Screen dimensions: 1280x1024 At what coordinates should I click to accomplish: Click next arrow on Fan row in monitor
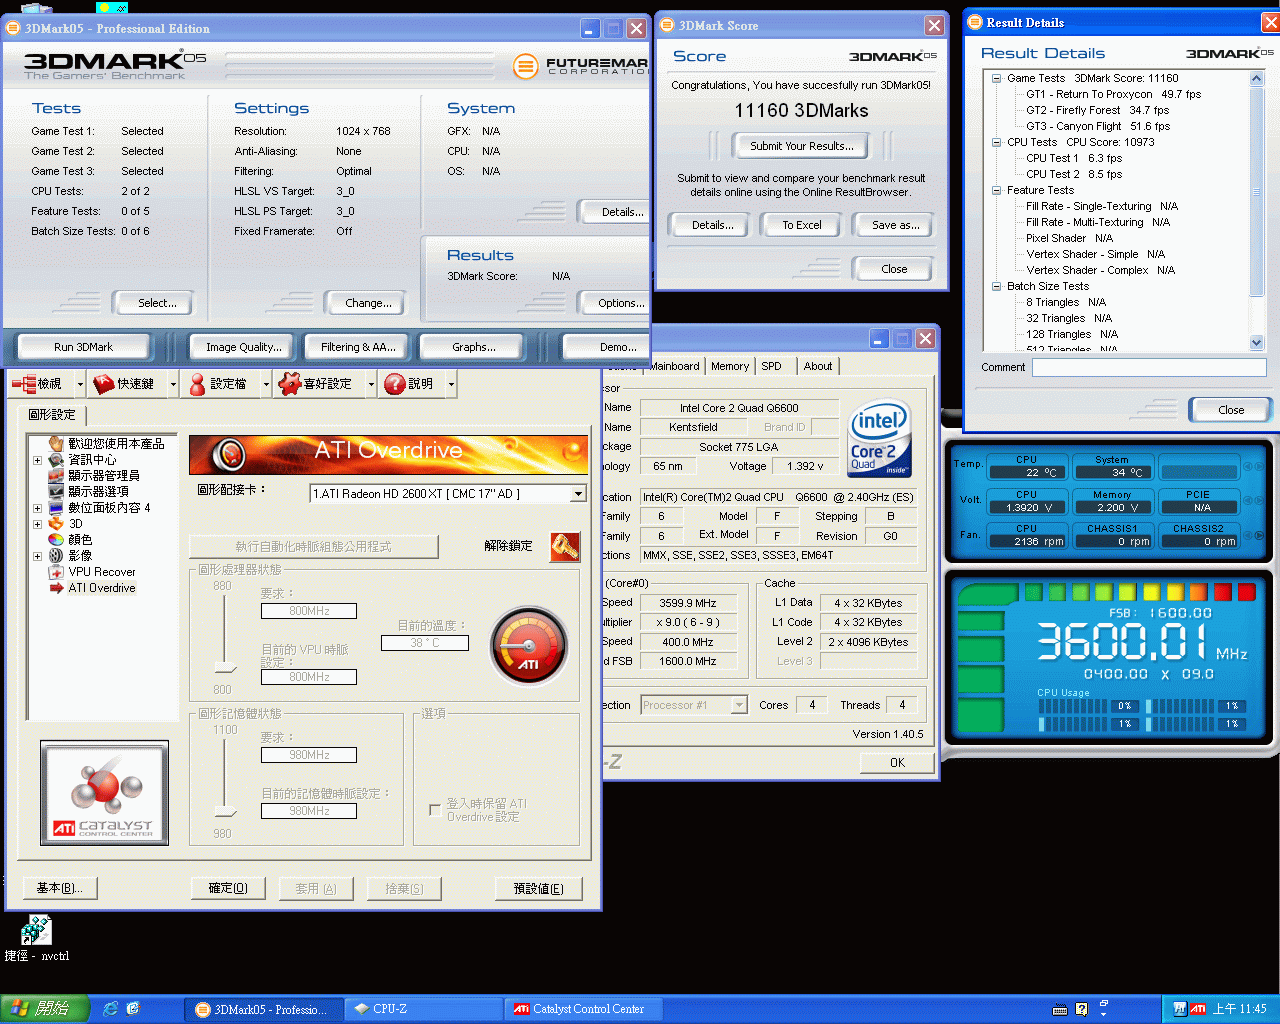click(x=1259, y=536)
